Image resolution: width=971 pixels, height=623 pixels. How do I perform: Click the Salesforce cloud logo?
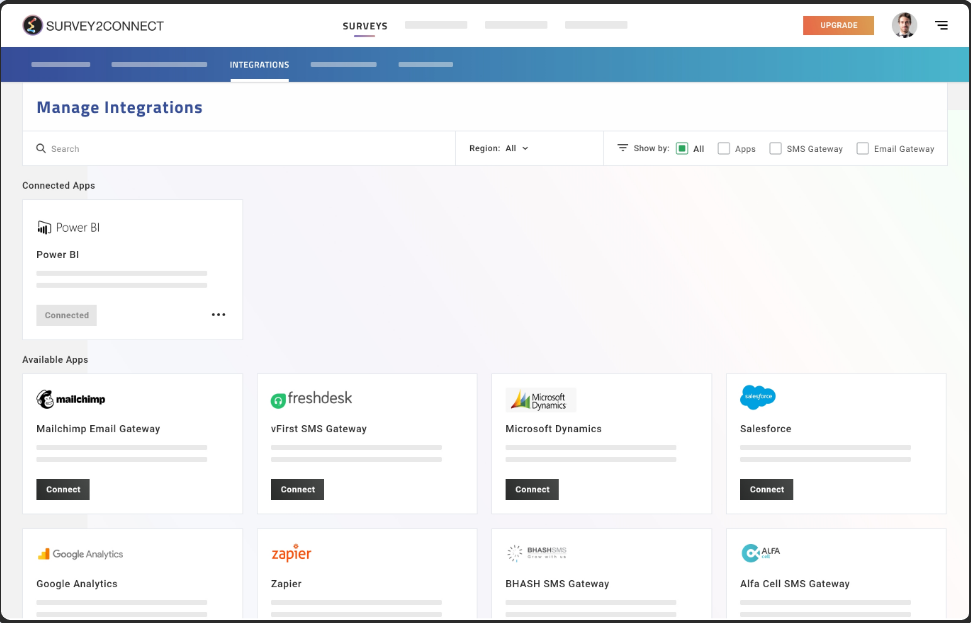[x=758, y=397]
